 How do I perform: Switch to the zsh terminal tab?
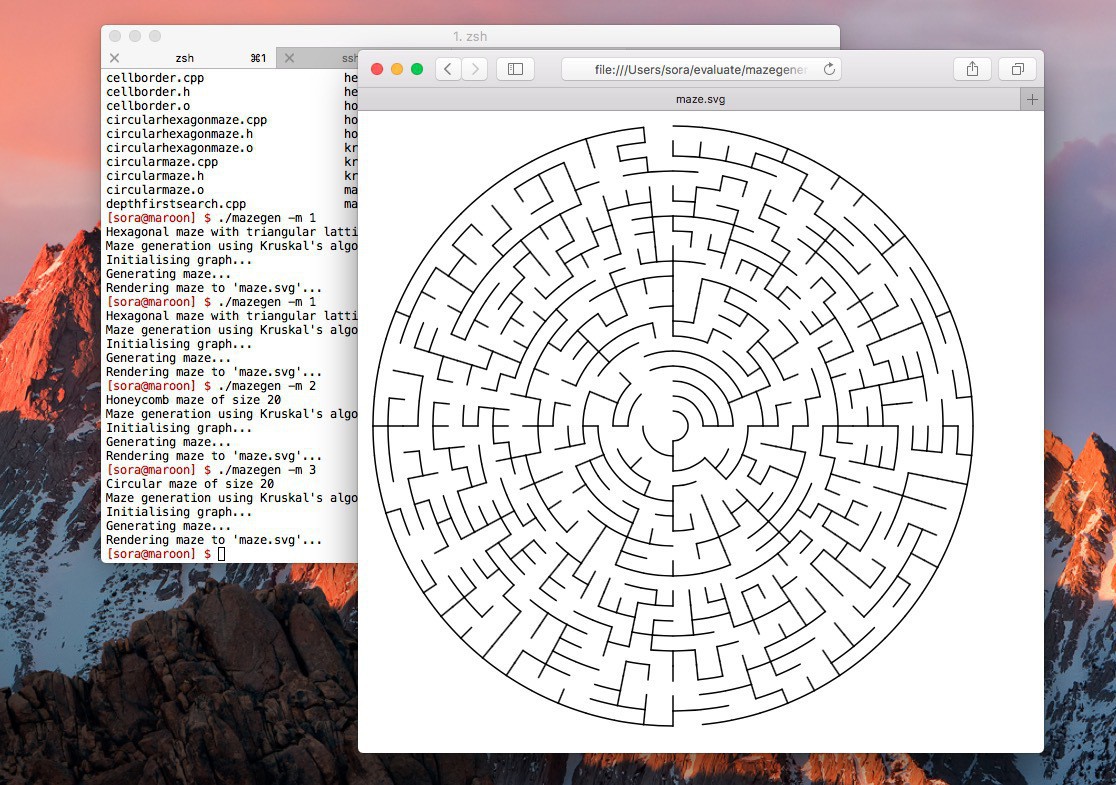coord(185,59)
